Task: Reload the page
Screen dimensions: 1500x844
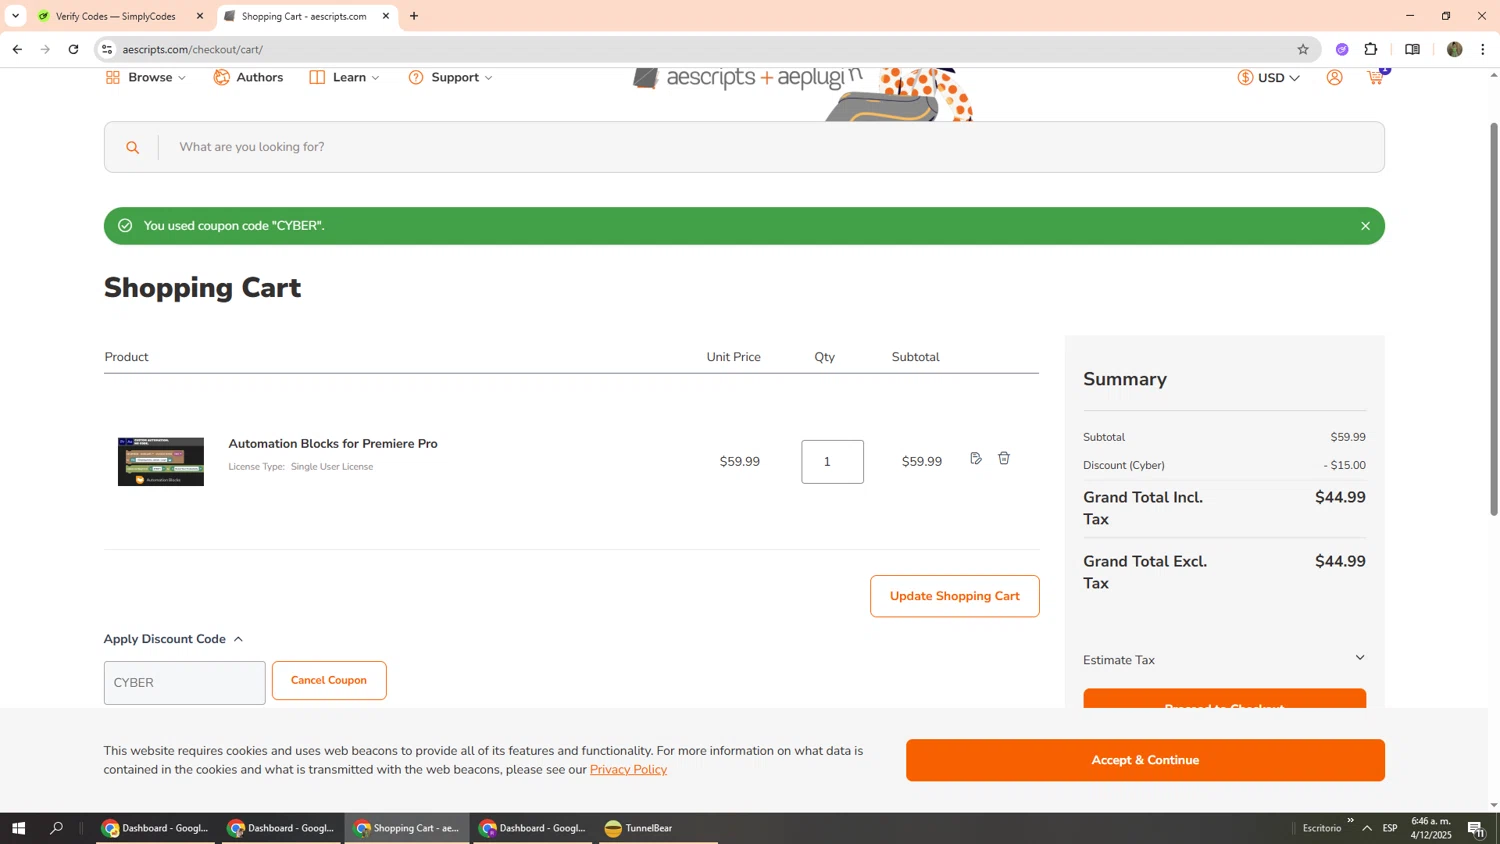Action: [73, 49]
